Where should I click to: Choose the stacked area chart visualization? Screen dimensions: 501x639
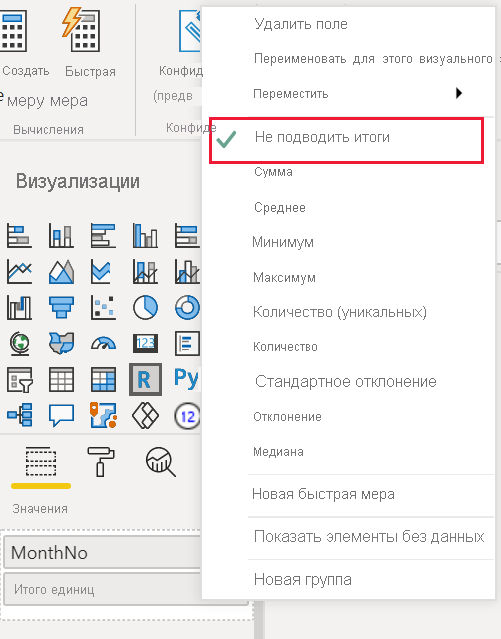click(x=101, y=271)
